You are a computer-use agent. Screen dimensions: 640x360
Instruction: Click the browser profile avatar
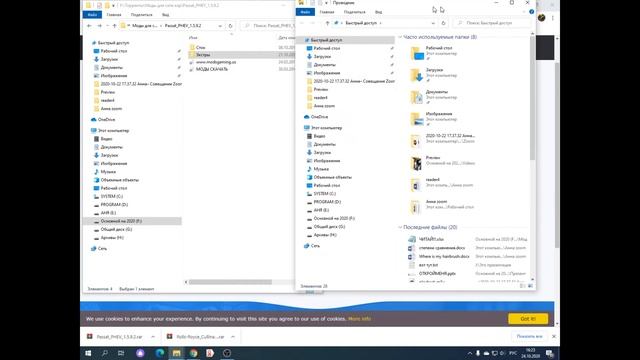pyautogui.click(x=542, y=18)
